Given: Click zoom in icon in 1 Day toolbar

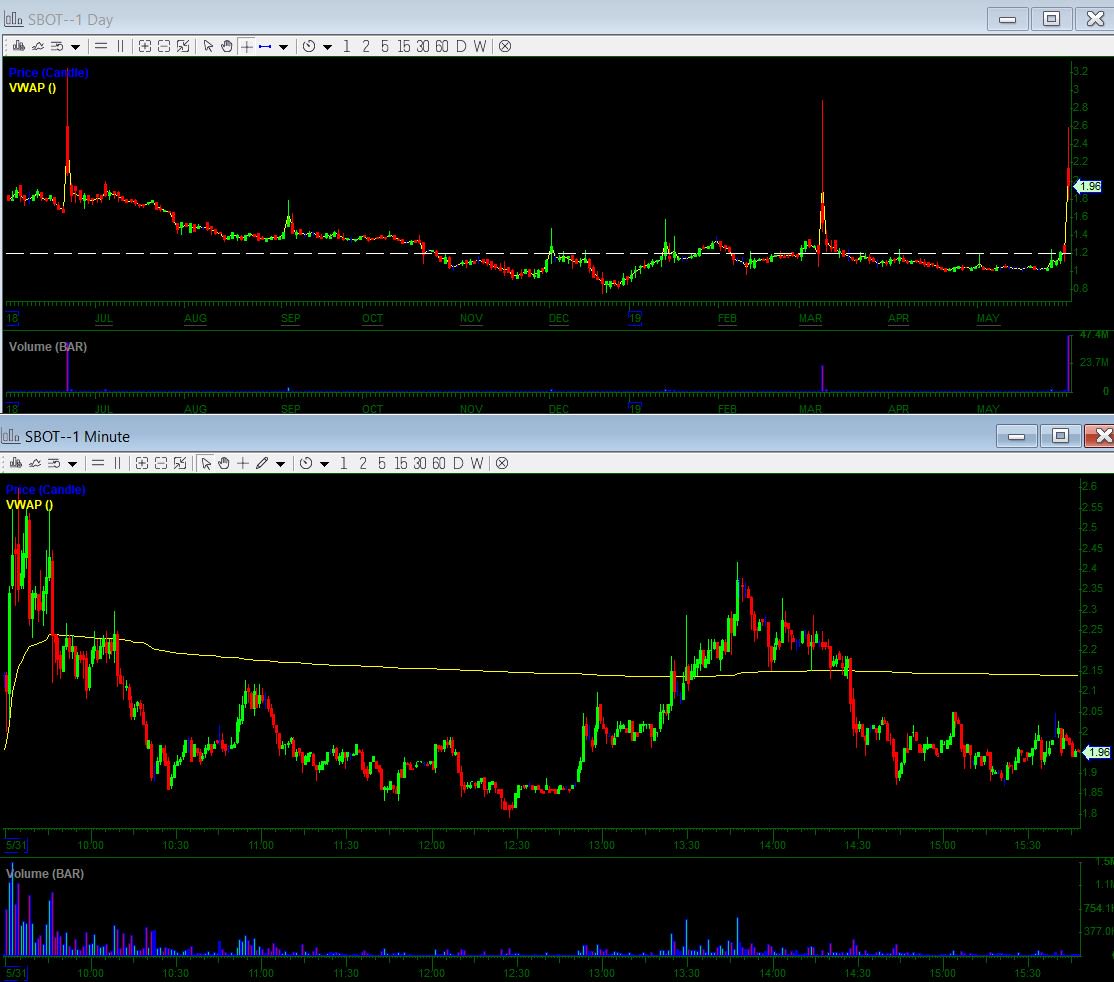Looking at the screenshot, I should coord(145,46).
